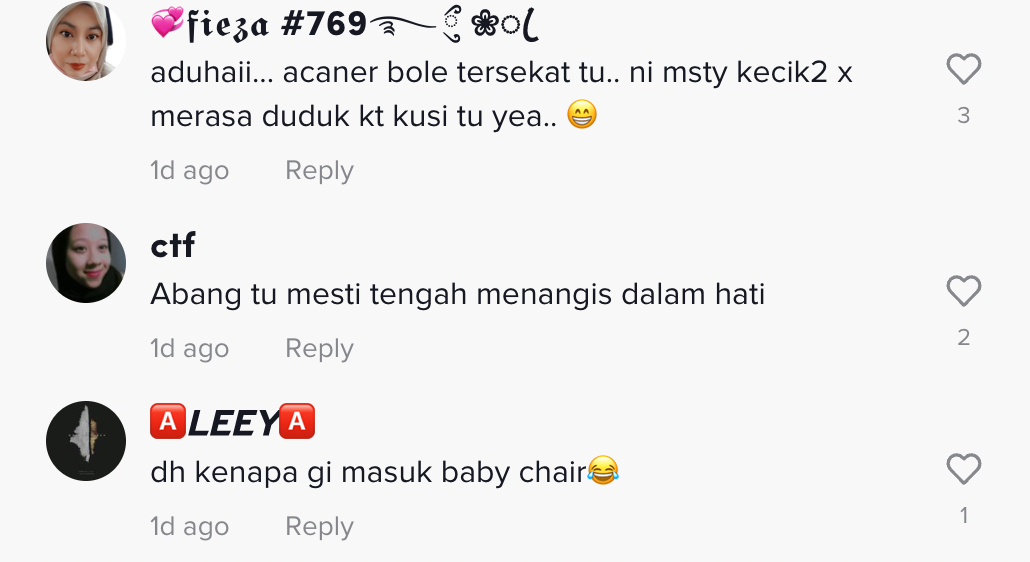Open fieza #769's profile picture
This screenshot has width=1030, height=562.
click(x=85, y=41)
